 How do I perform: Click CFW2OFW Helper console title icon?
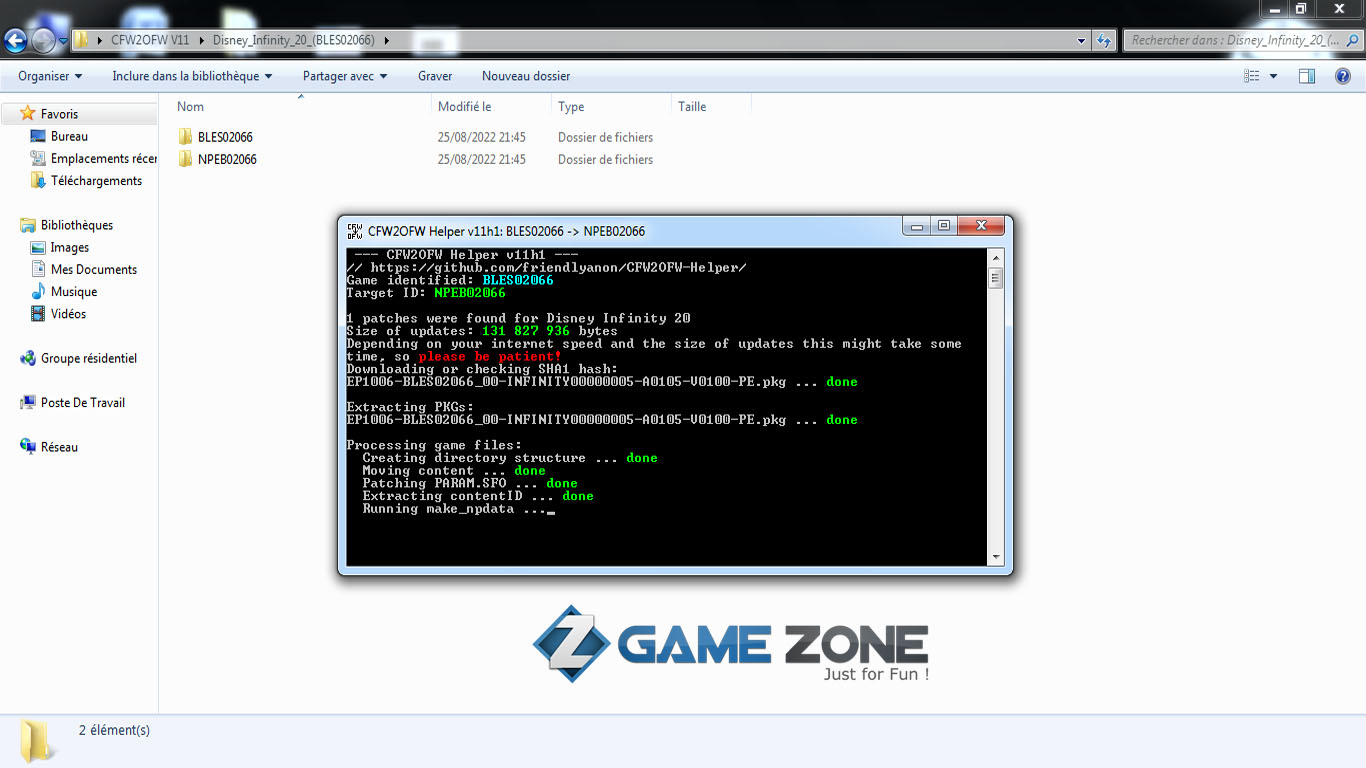tap(354, 231)
